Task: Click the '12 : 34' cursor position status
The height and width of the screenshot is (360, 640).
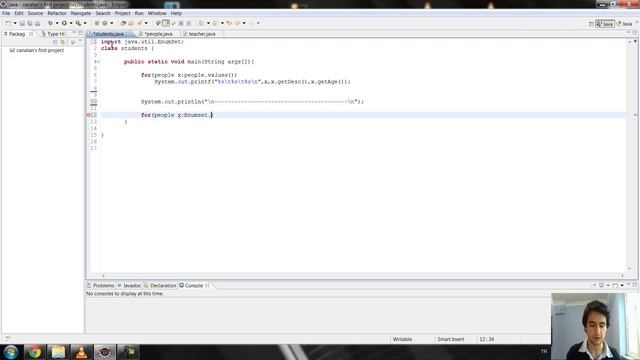Action: click(487, 339)
